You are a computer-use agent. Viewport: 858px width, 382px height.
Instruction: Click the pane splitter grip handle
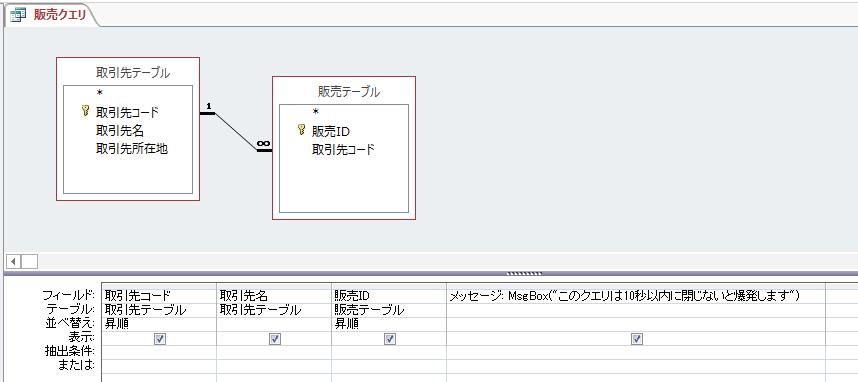tap(525, 273)
